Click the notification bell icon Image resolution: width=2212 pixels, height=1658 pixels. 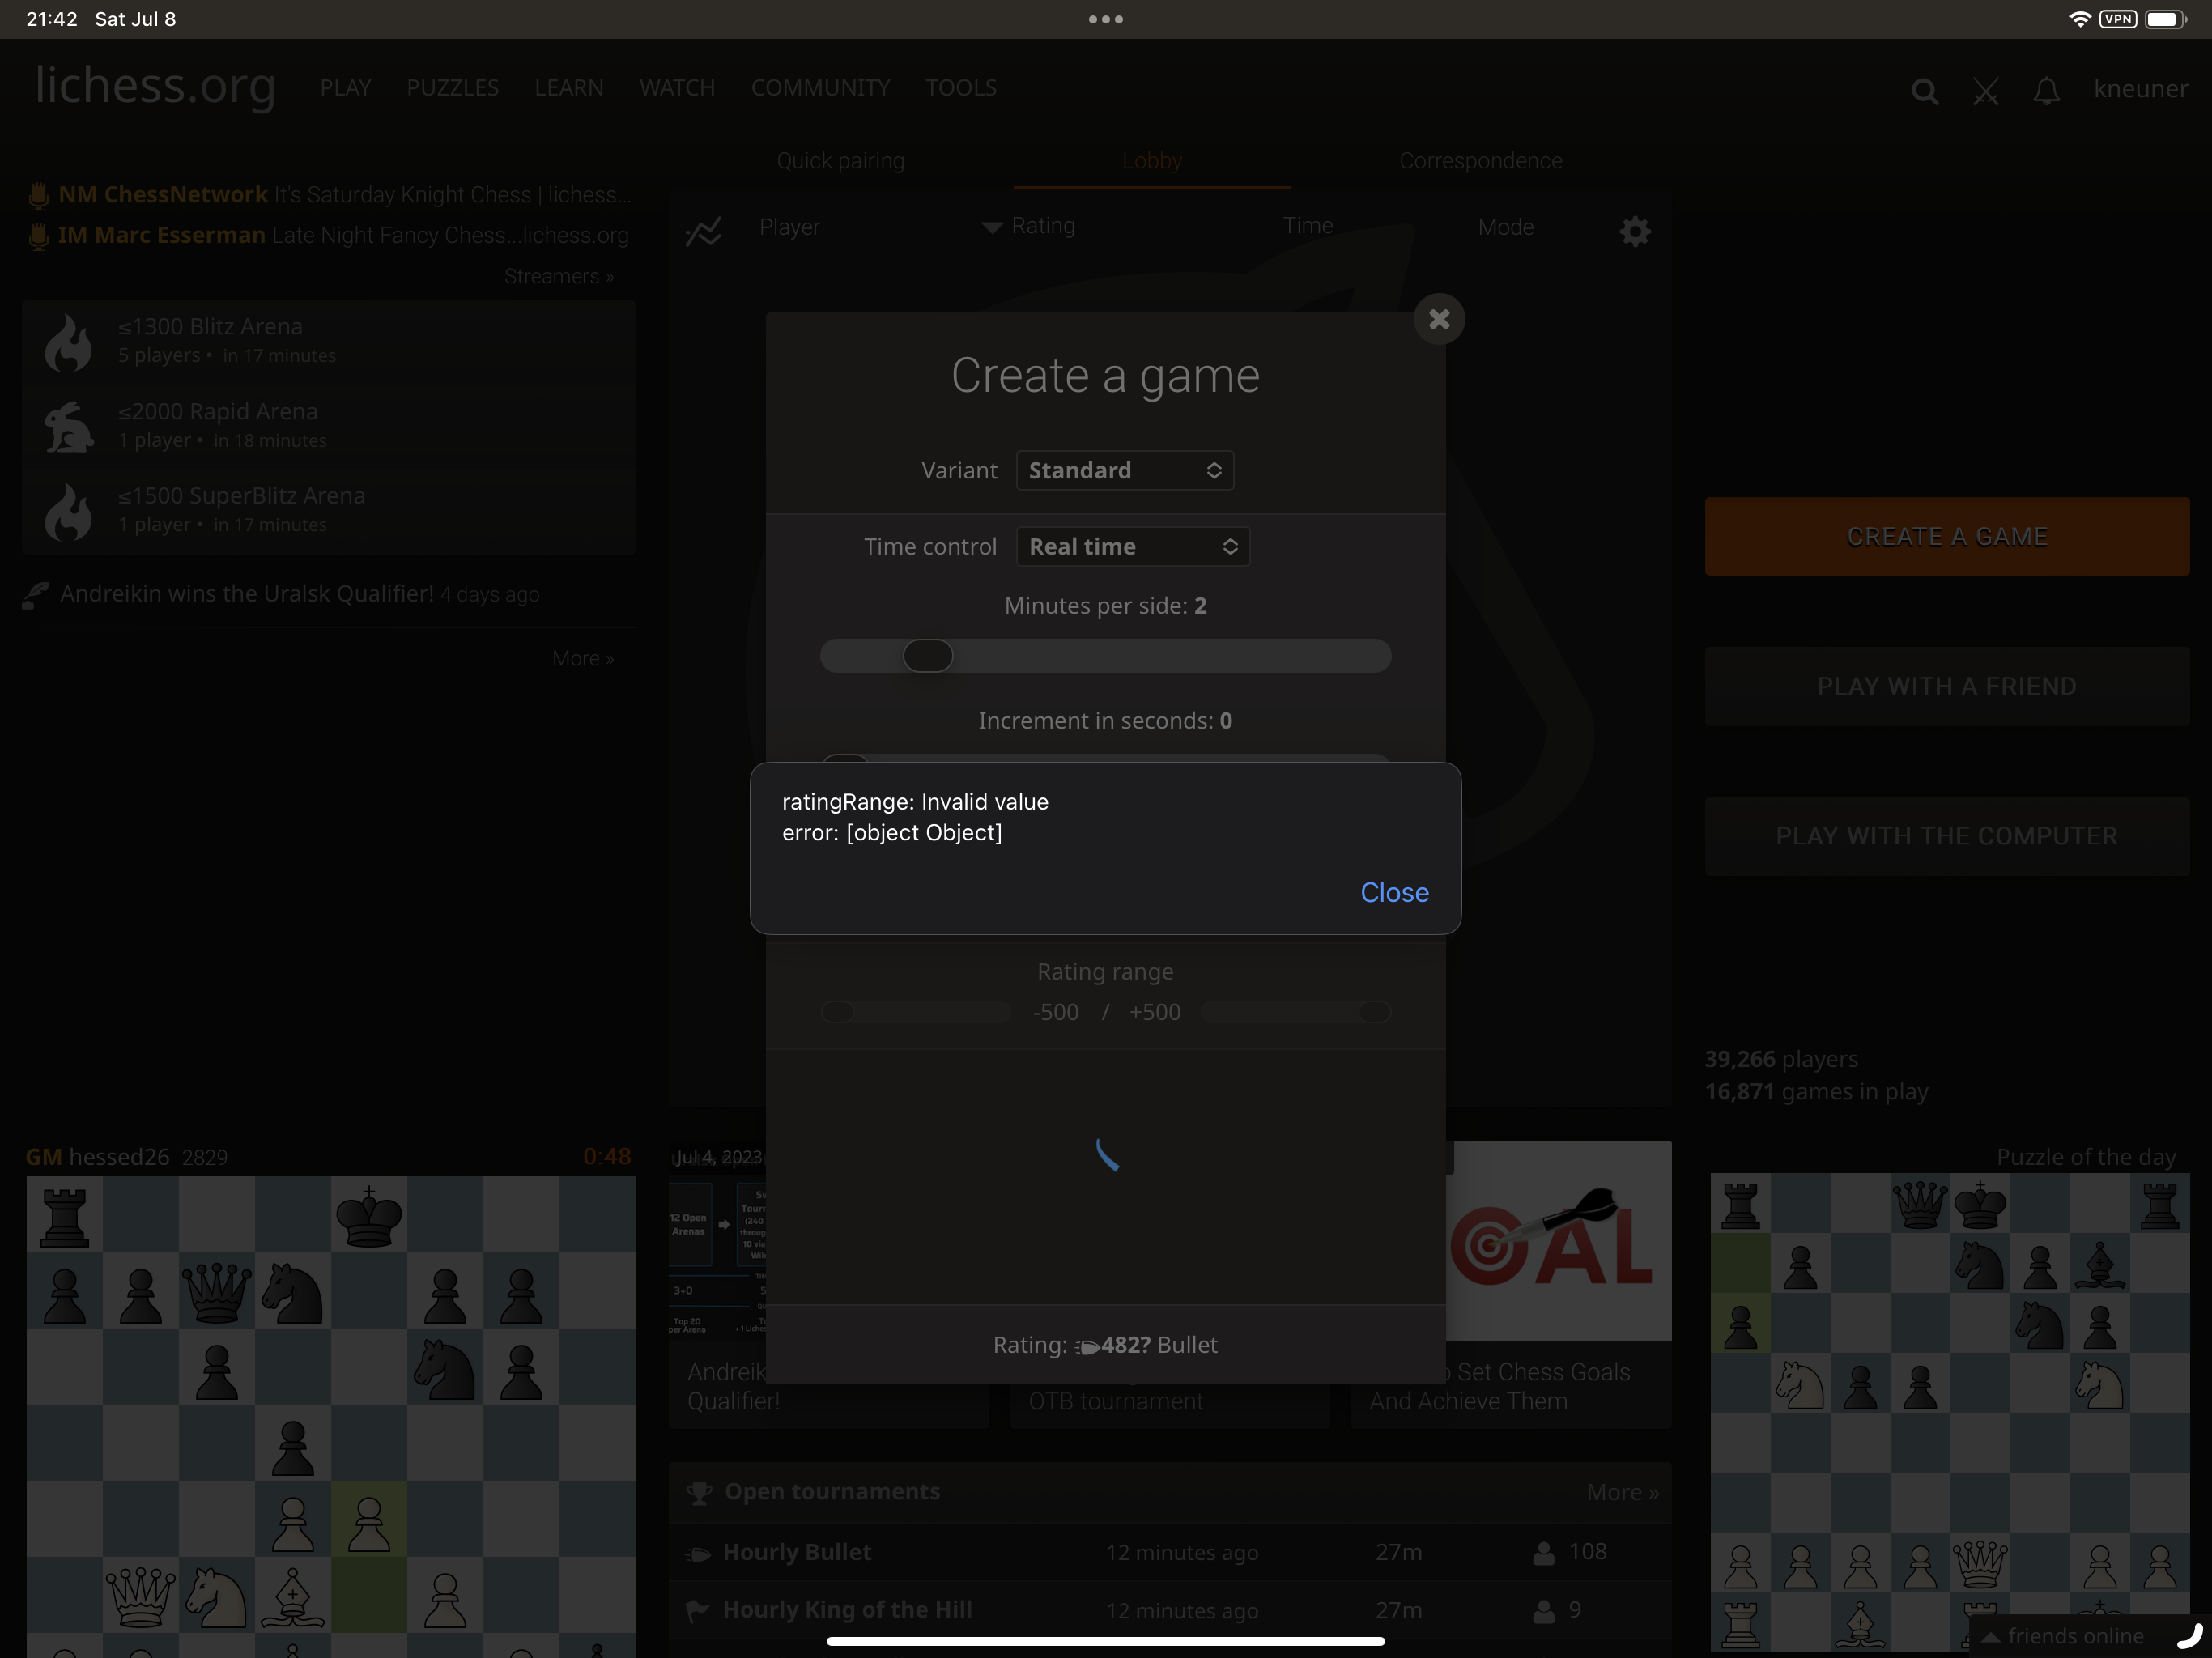pyautogui.click(x=2046, y=90)
